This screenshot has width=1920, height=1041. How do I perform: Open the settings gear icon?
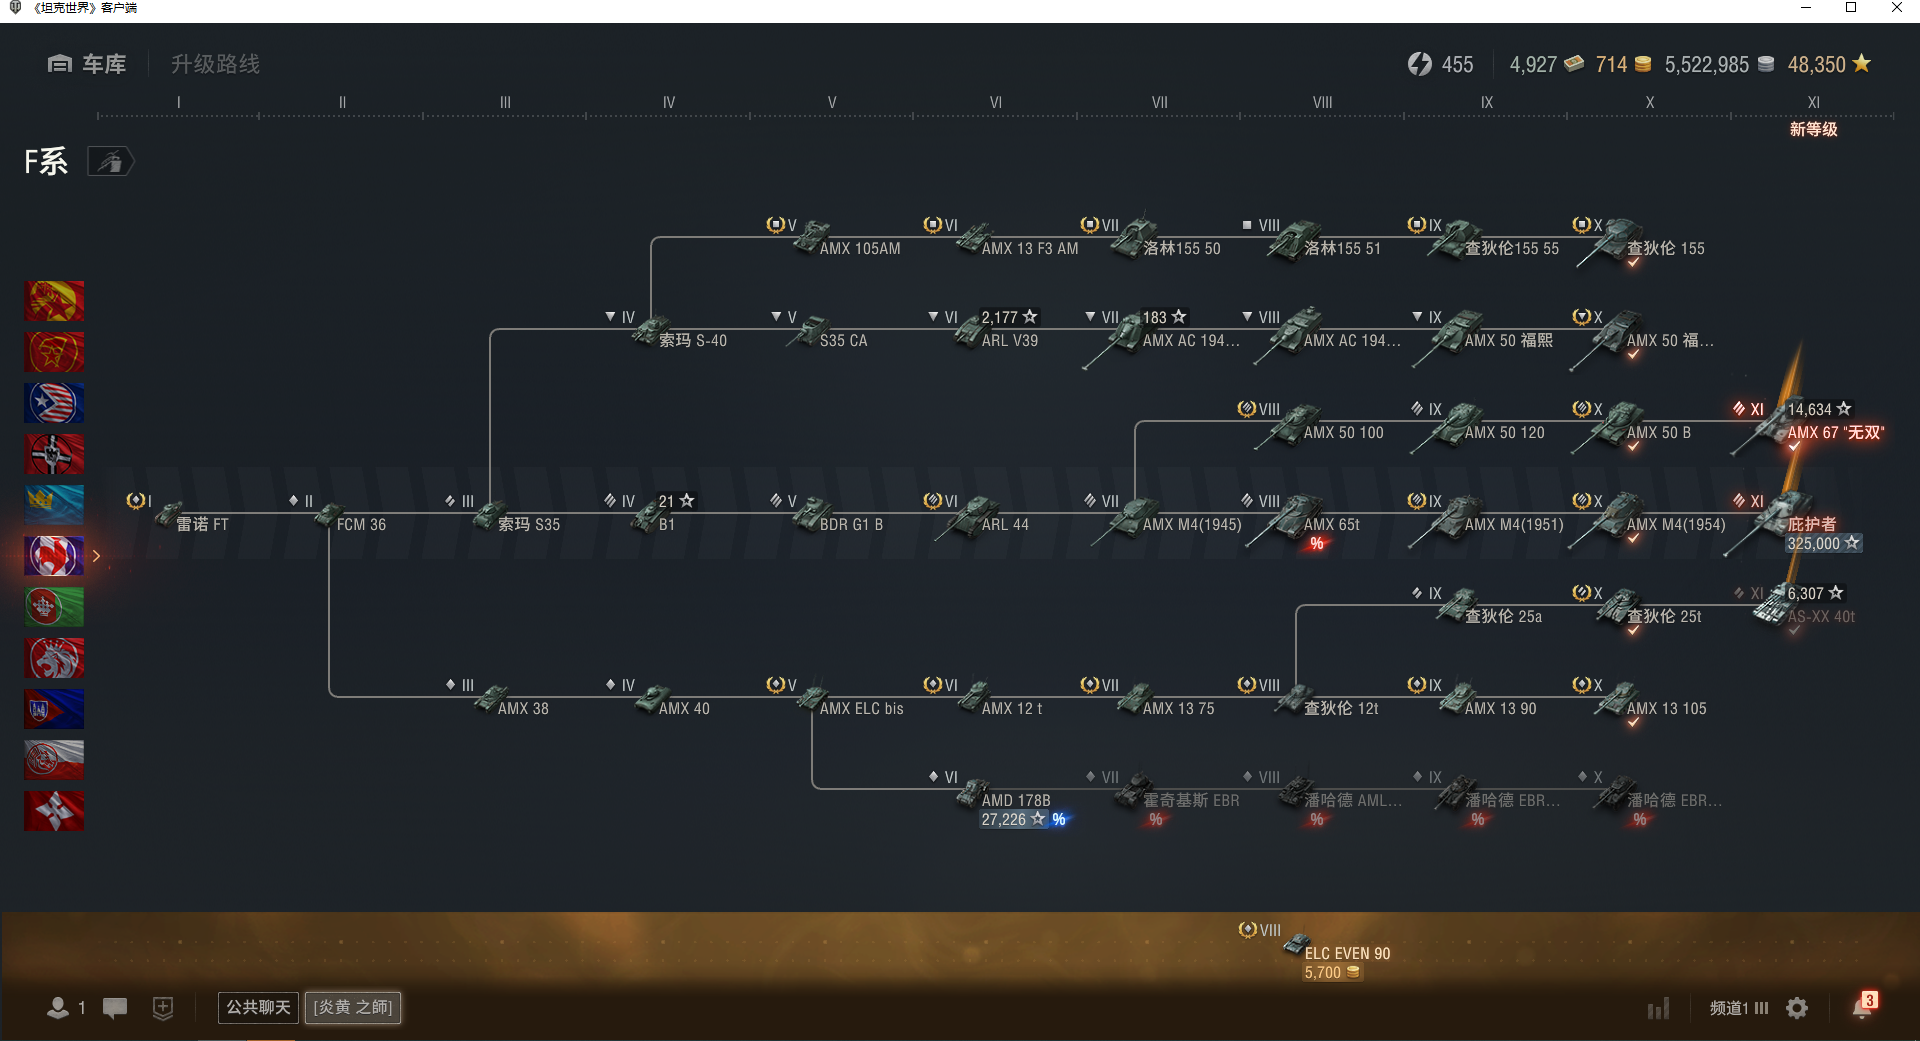(x=1797, y=1008)
